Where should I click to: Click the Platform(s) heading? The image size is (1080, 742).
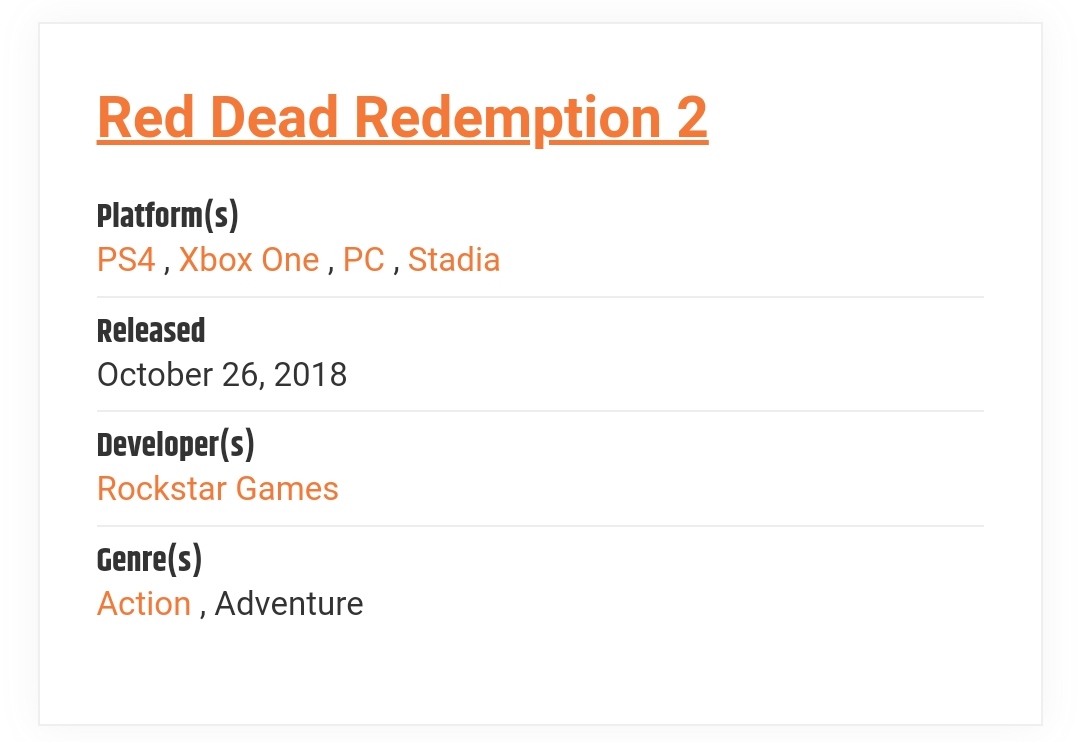click(x=168, y=215)
